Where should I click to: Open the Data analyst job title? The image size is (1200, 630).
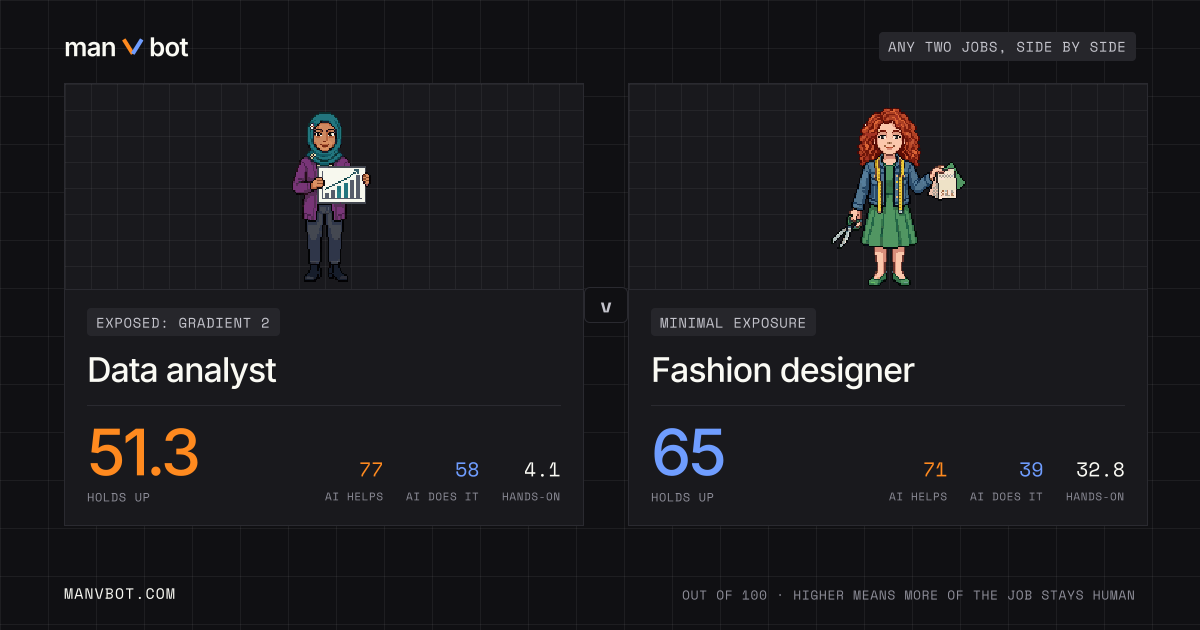(182, 371)
